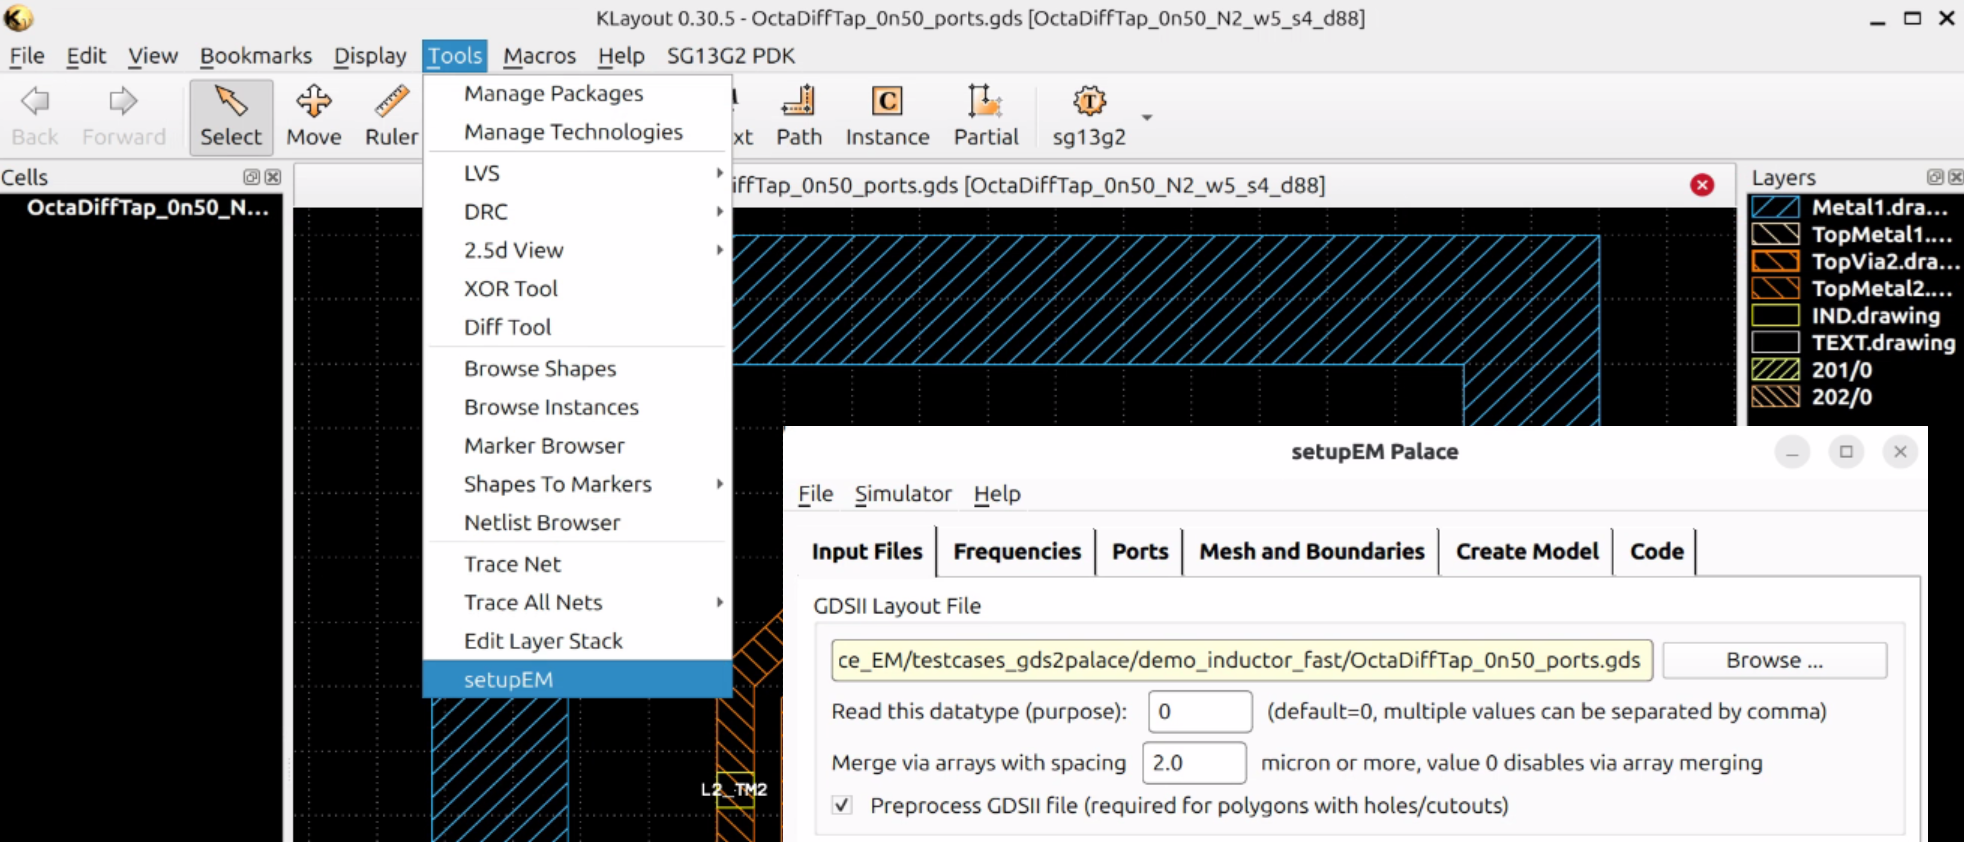This screenshot has width=1964, height=842.
Task: Click the Back navigation arrow icon
Action: click(35, 101)
